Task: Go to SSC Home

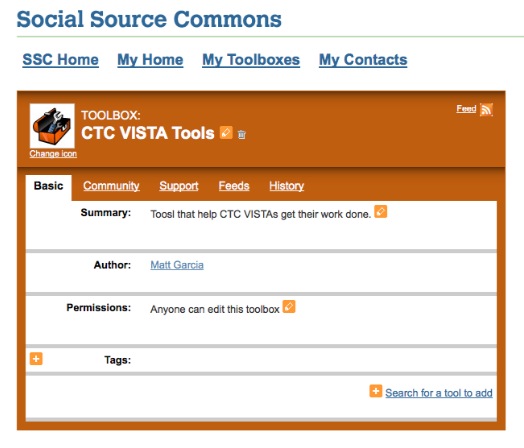Action: click(x=60, y=60)
